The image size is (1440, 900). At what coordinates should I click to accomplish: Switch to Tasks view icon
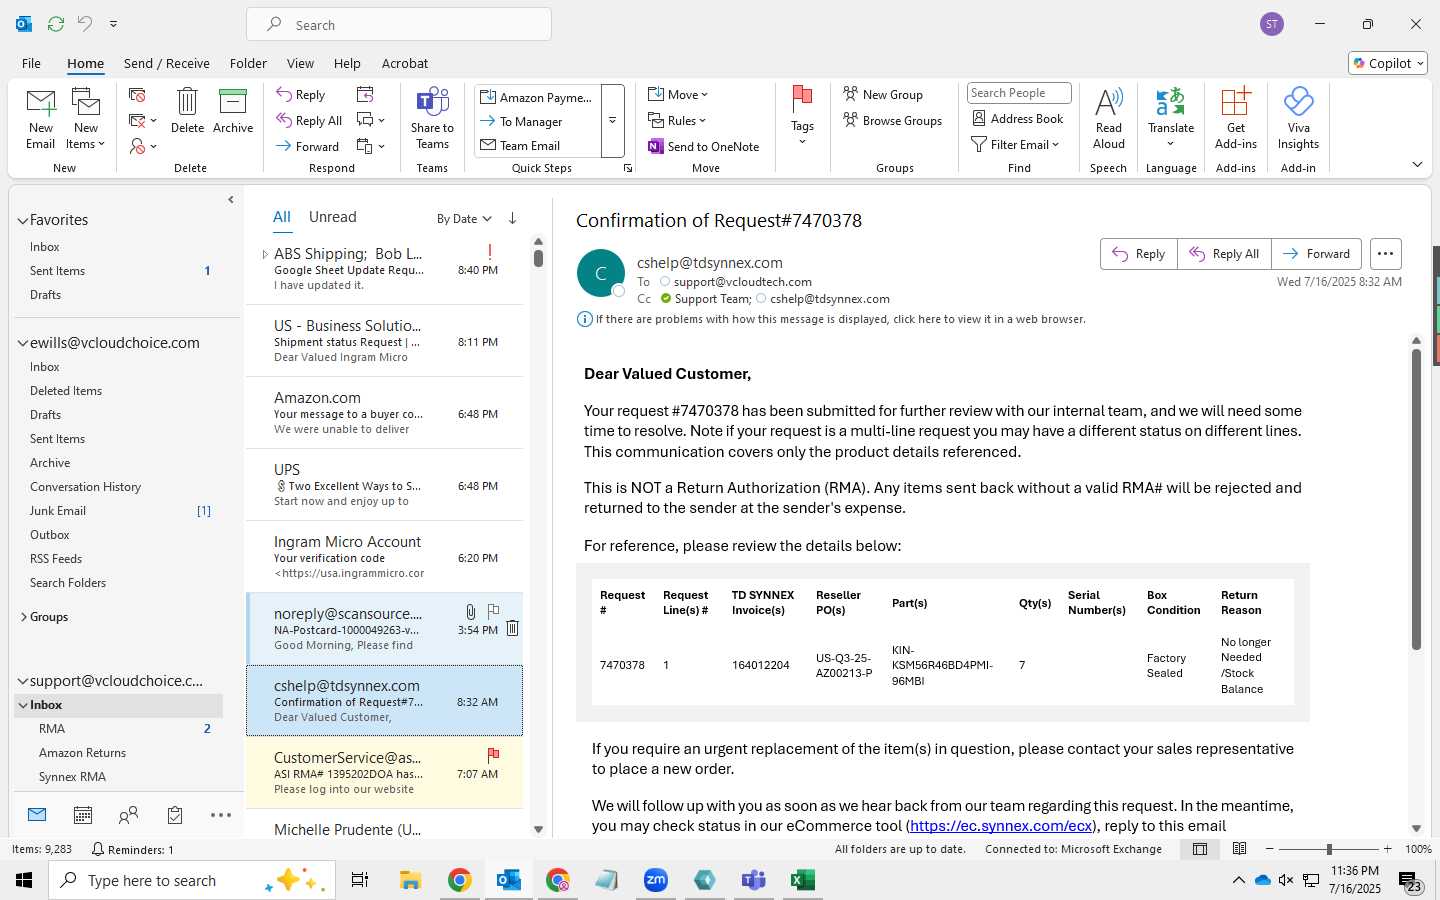pyautogui.click(x=175, y=815)
